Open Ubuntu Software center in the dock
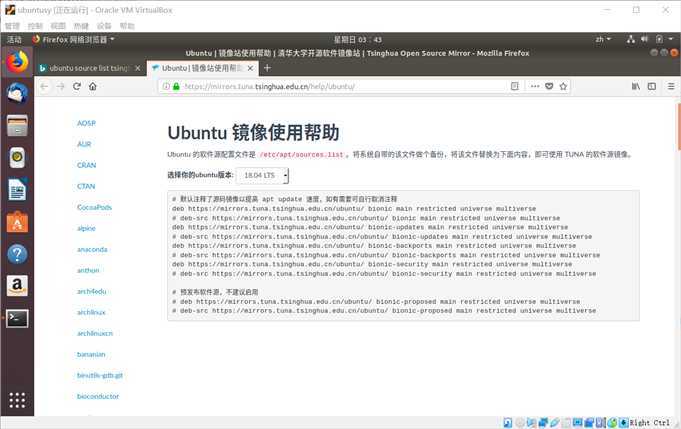This screenshot has width=681, height=429. (x=17, y=222)
